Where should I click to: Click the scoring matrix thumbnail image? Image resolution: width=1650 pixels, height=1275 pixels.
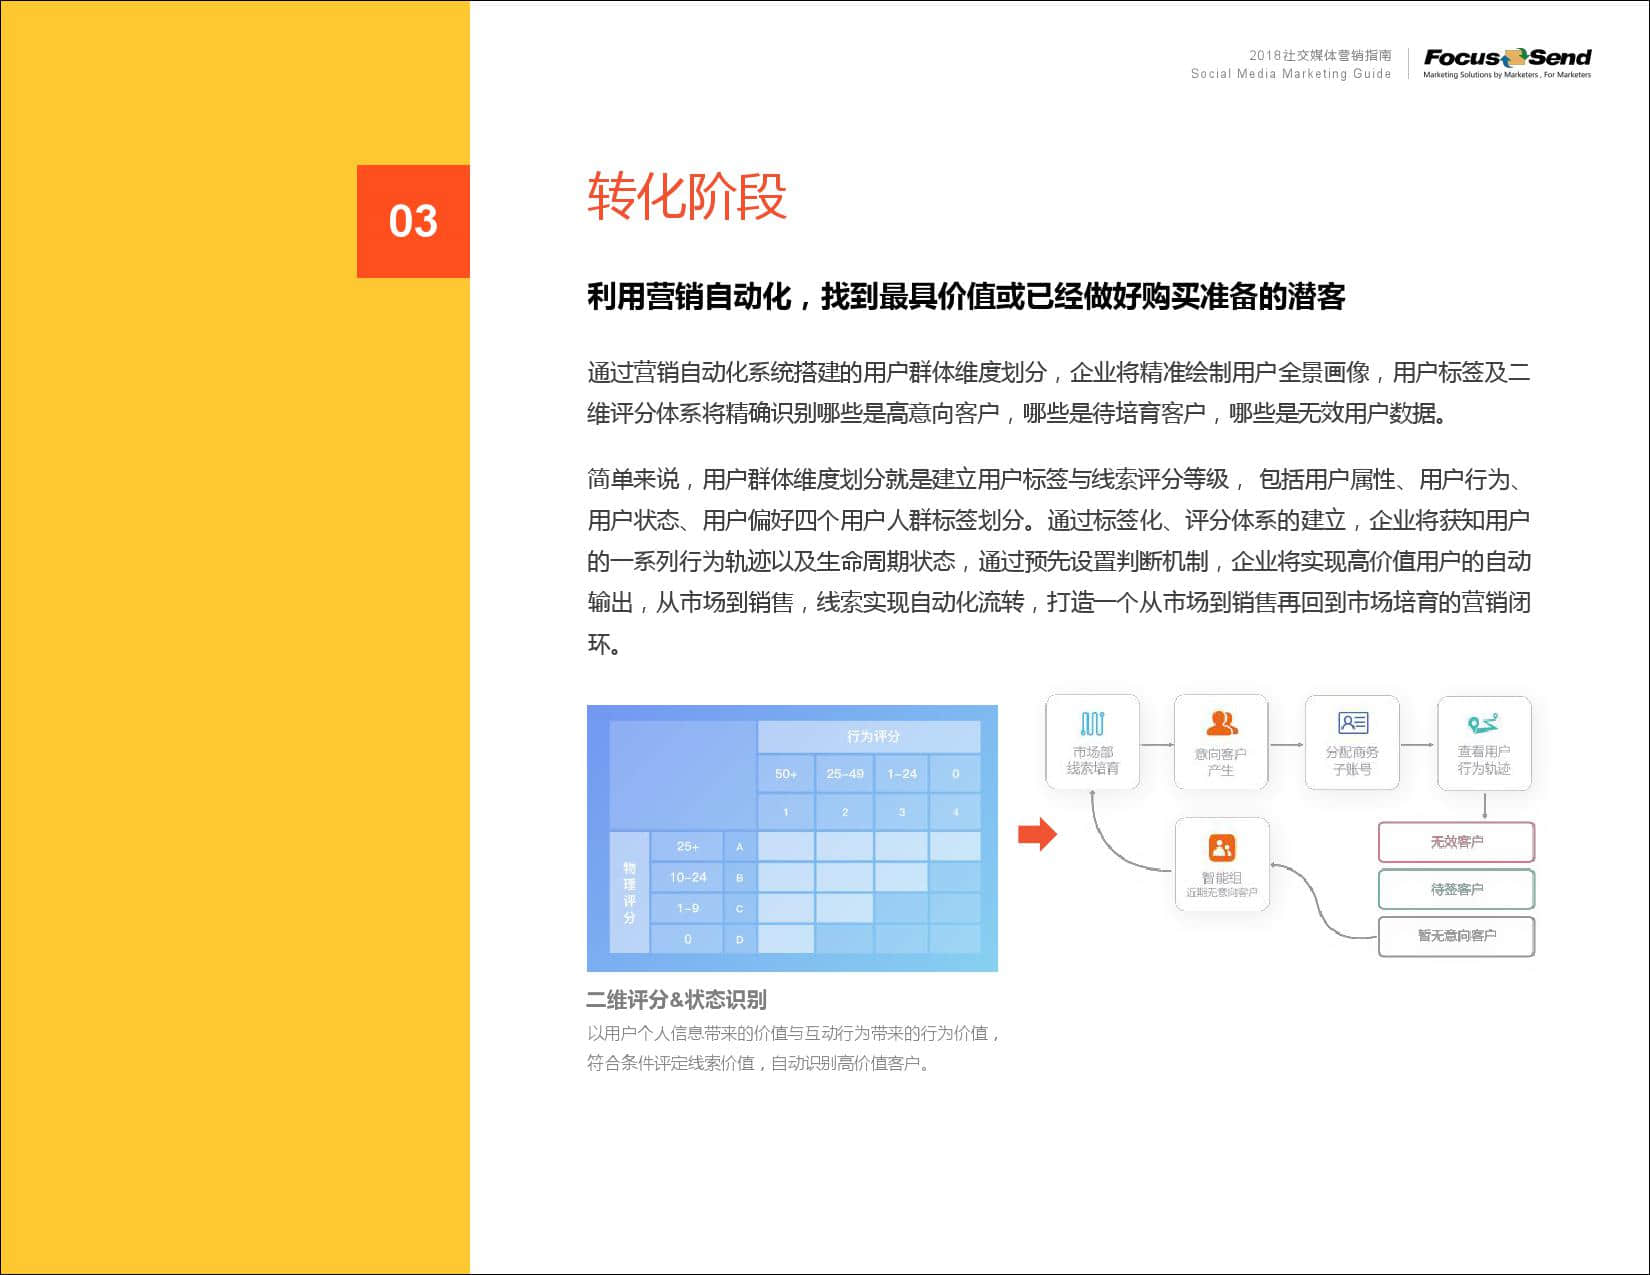(x=792, y=838)
